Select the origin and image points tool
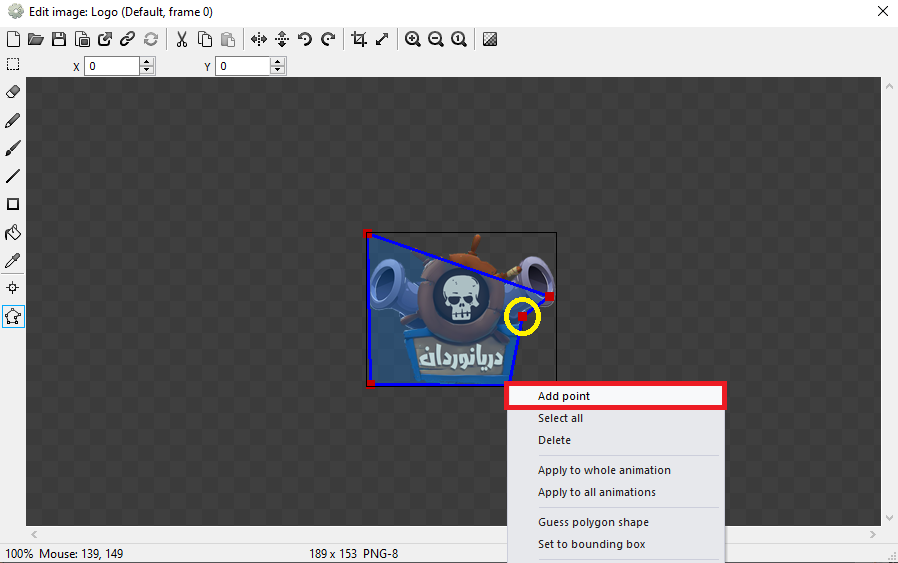This screenshot has height=563, width=898. click(x=13, y=288)
